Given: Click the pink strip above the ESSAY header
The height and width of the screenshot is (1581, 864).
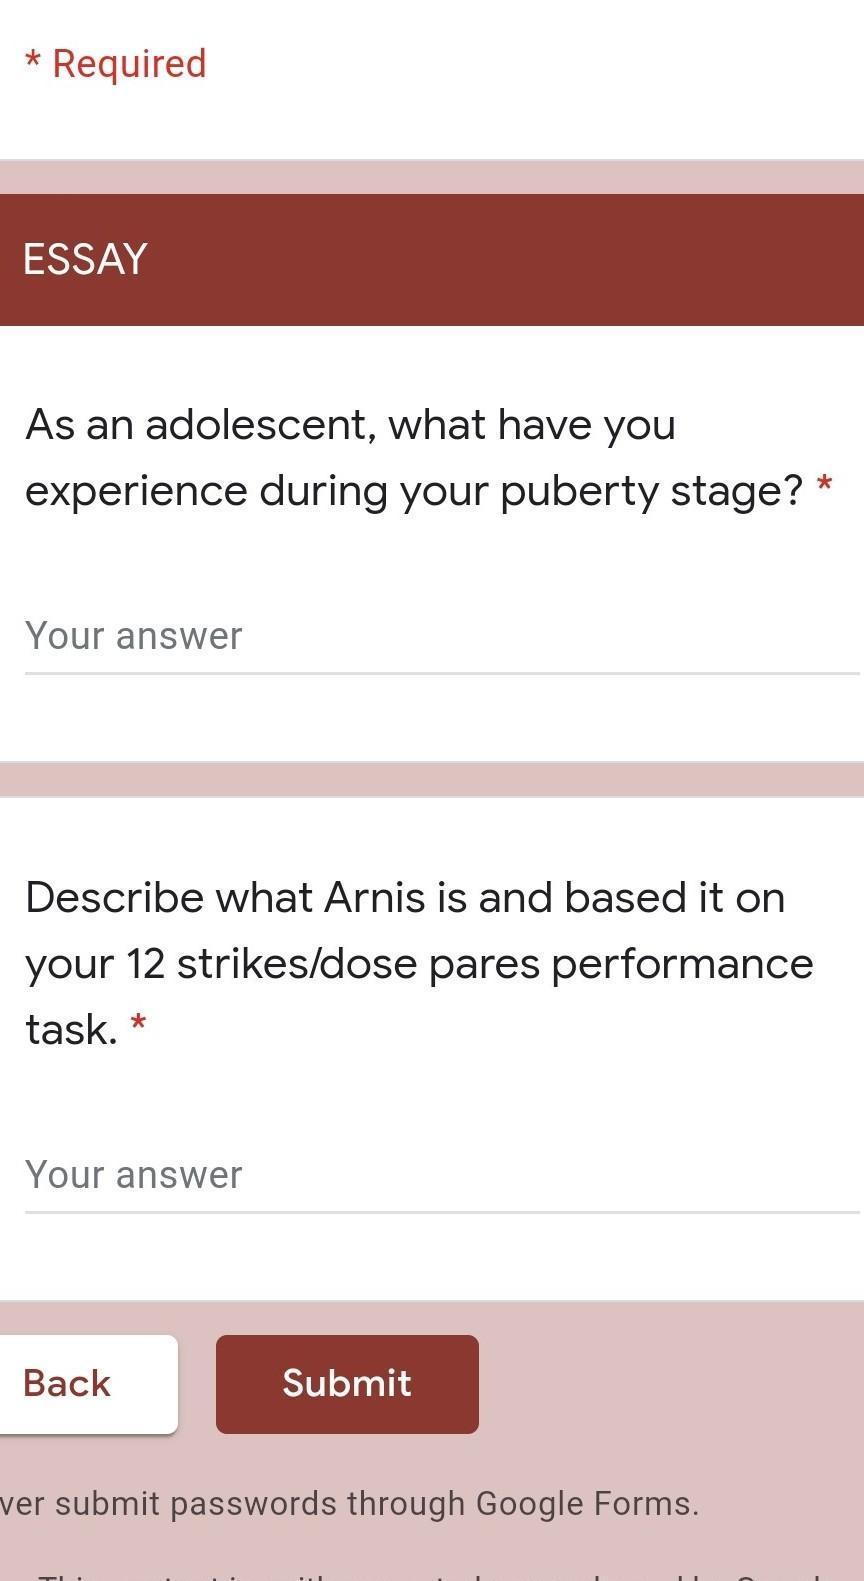Looking at the screenshot, I should point(430,177).
